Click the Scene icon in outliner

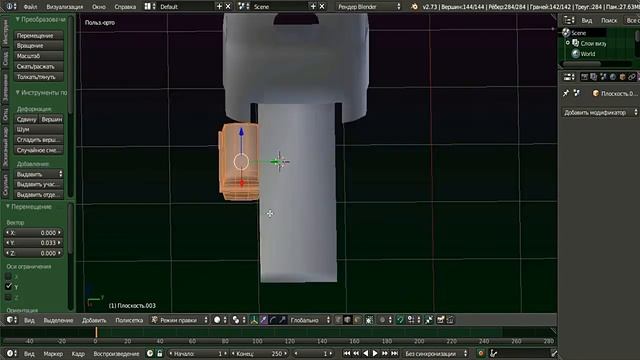pyautogui.click(x=566, y=33)
